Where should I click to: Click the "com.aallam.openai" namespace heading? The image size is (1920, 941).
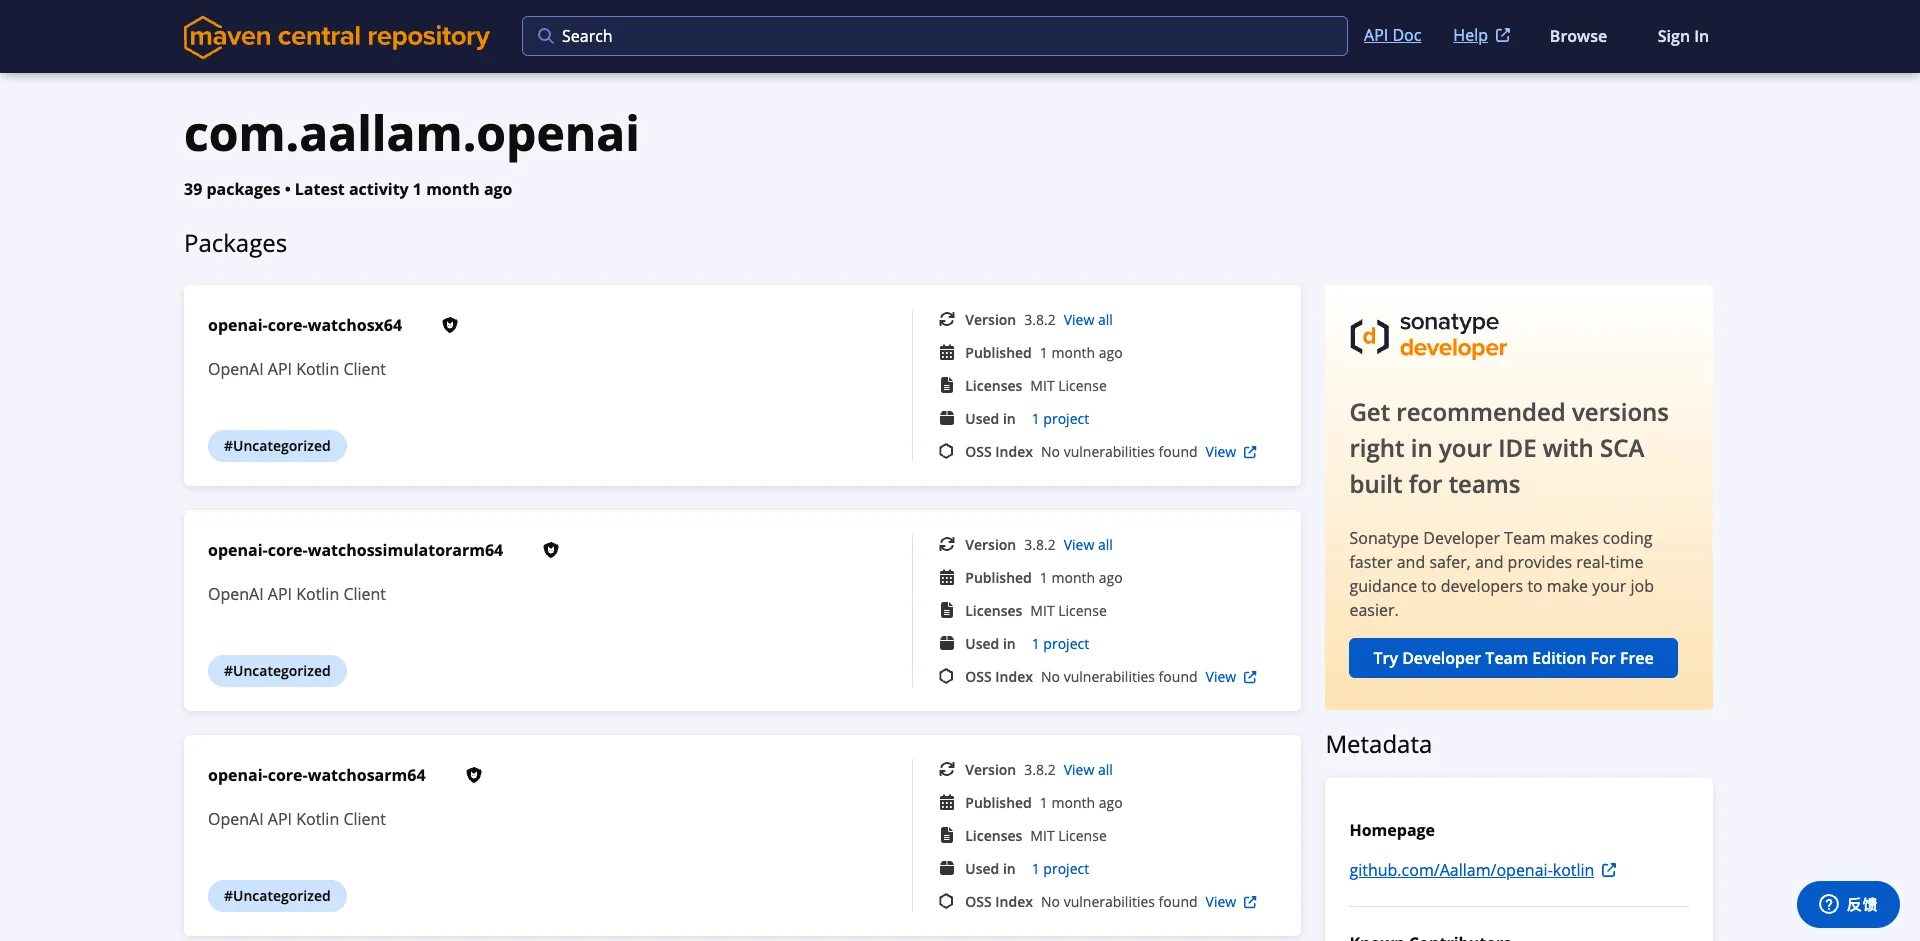point(411,133)
